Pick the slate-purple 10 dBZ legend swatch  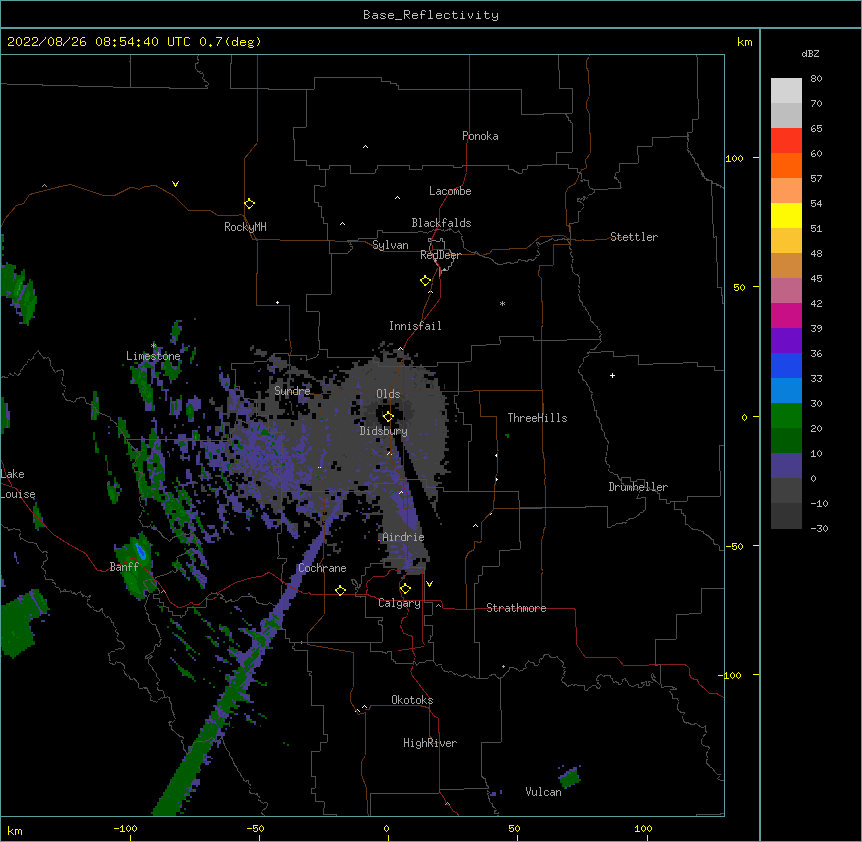point(786,466)
